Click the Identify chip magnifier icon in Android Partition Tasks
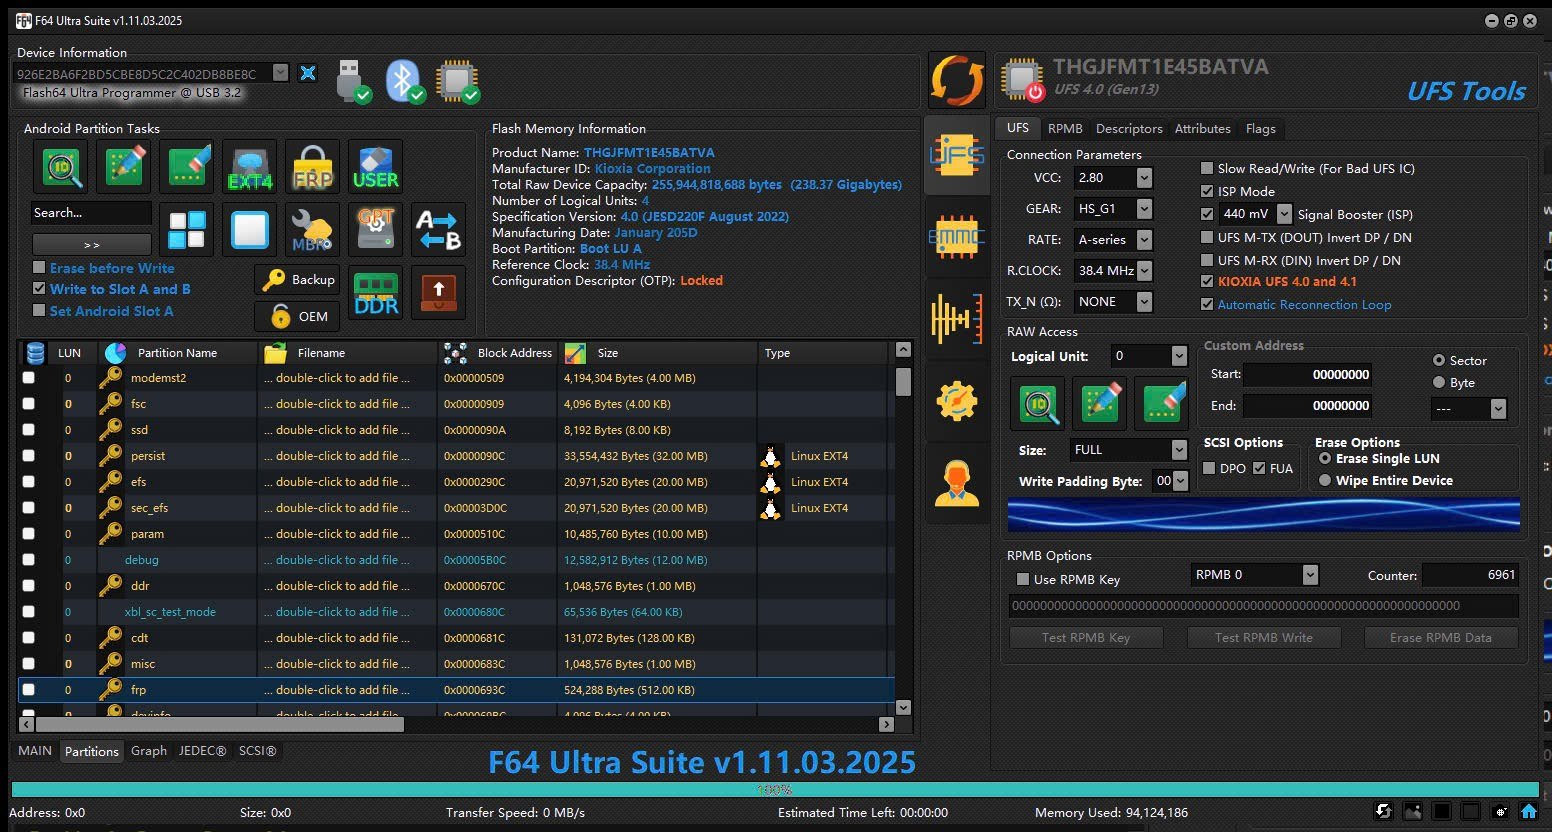The height and width of the screenshot is (832, 1552). [60, 166]
